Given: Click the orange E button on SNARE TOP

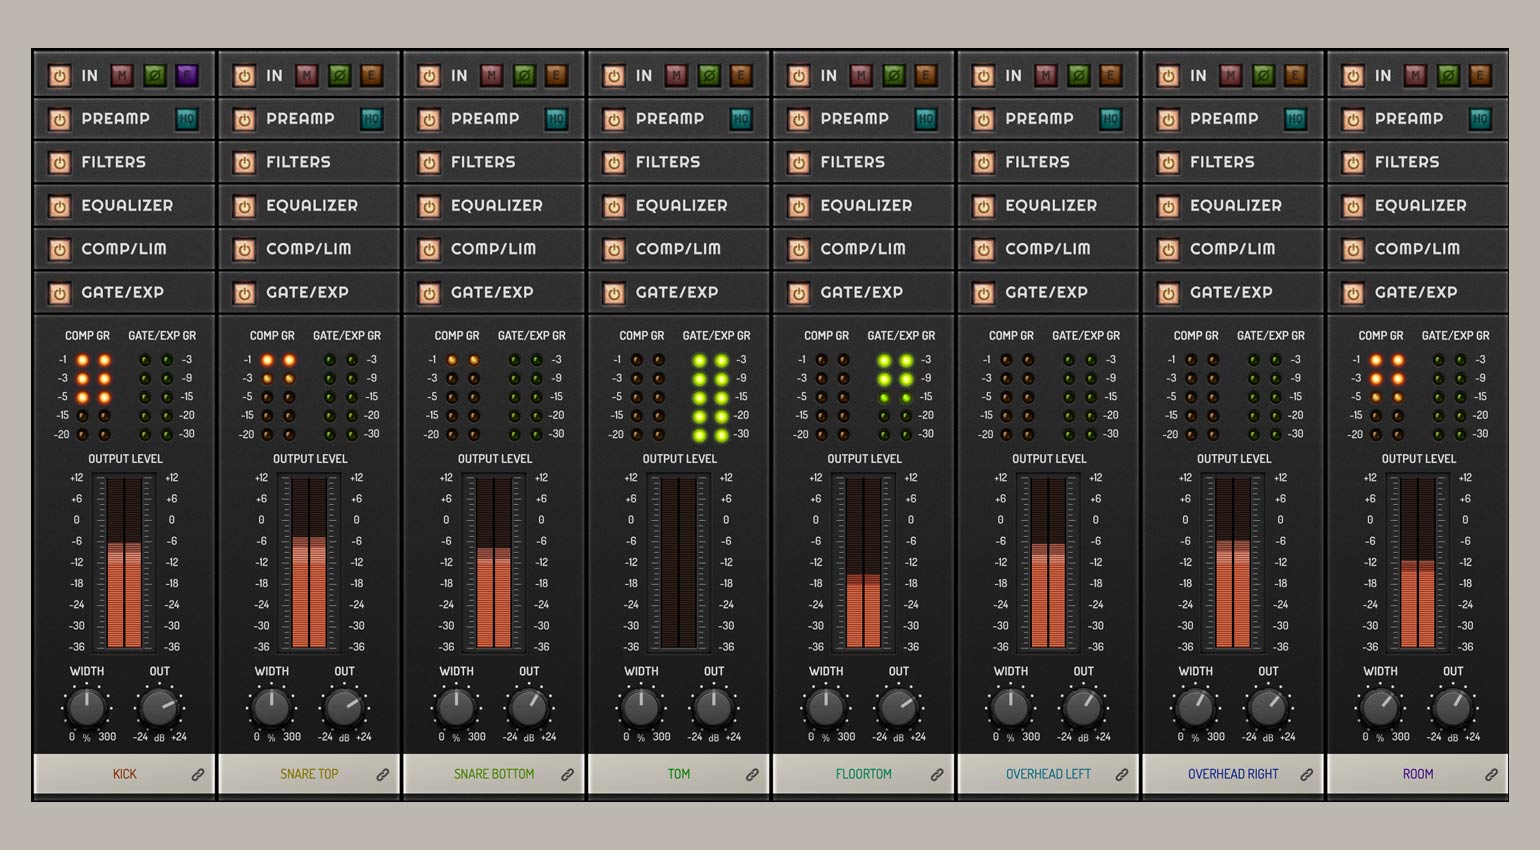Looking at the screenshot, I should (x=371, y=75).
